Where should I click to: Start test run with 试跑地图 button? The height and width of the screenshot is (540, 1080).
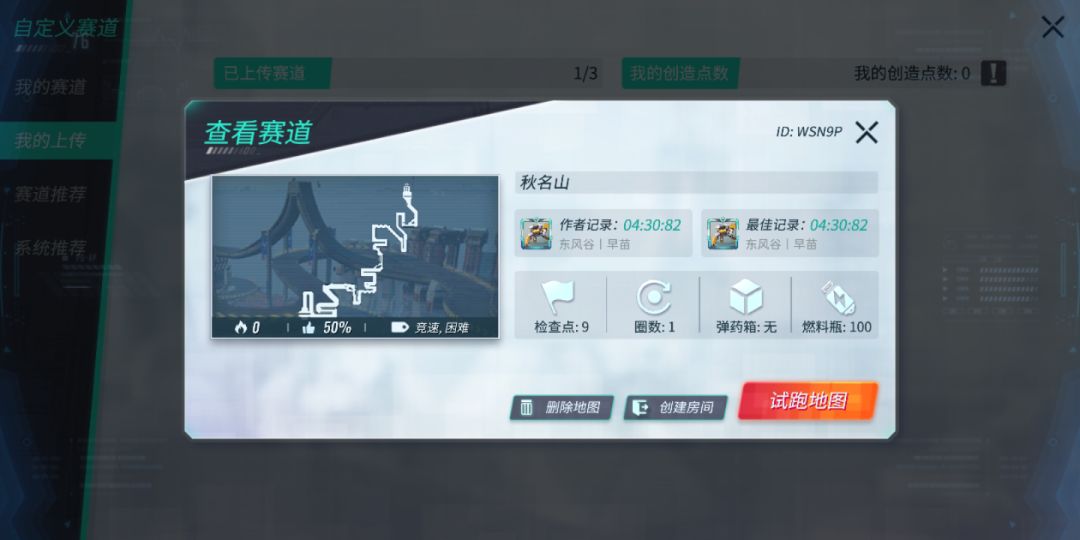[808, 401]
